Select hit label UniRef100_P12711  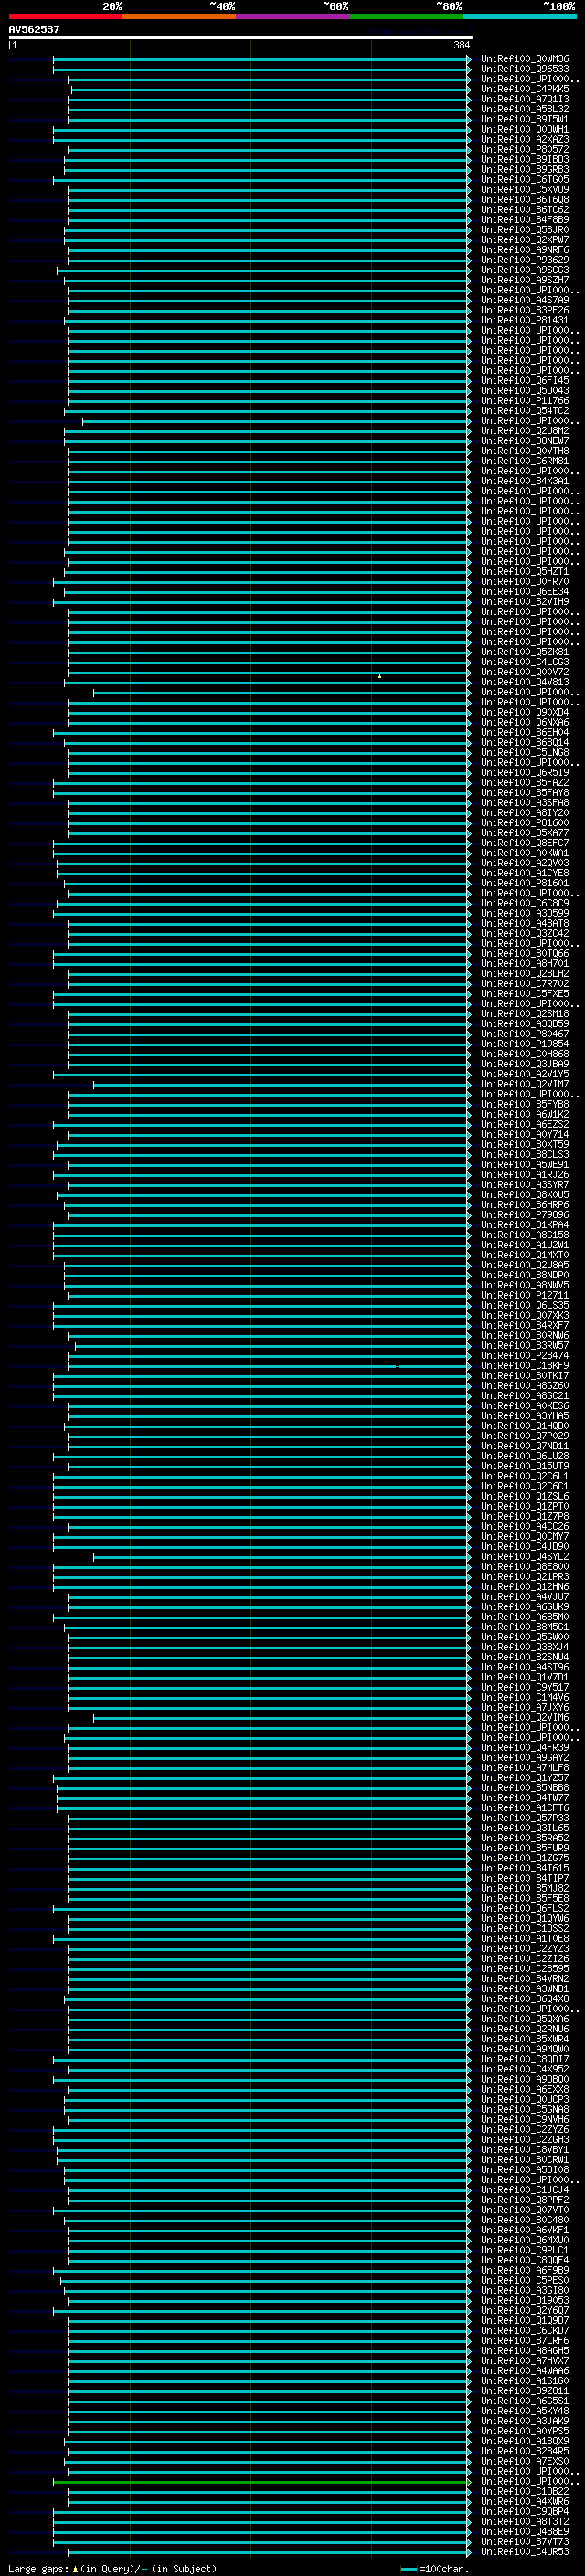[525, 1295]
